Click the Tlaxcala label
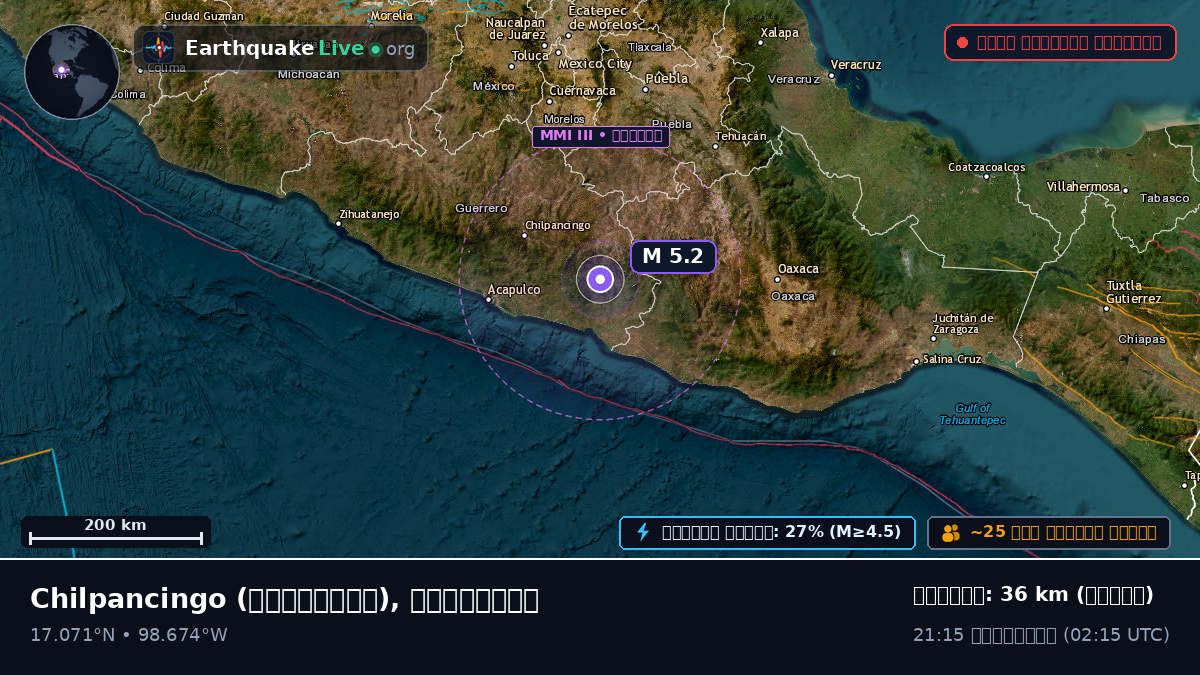The image size is (1200, 675). click(650, 47)
